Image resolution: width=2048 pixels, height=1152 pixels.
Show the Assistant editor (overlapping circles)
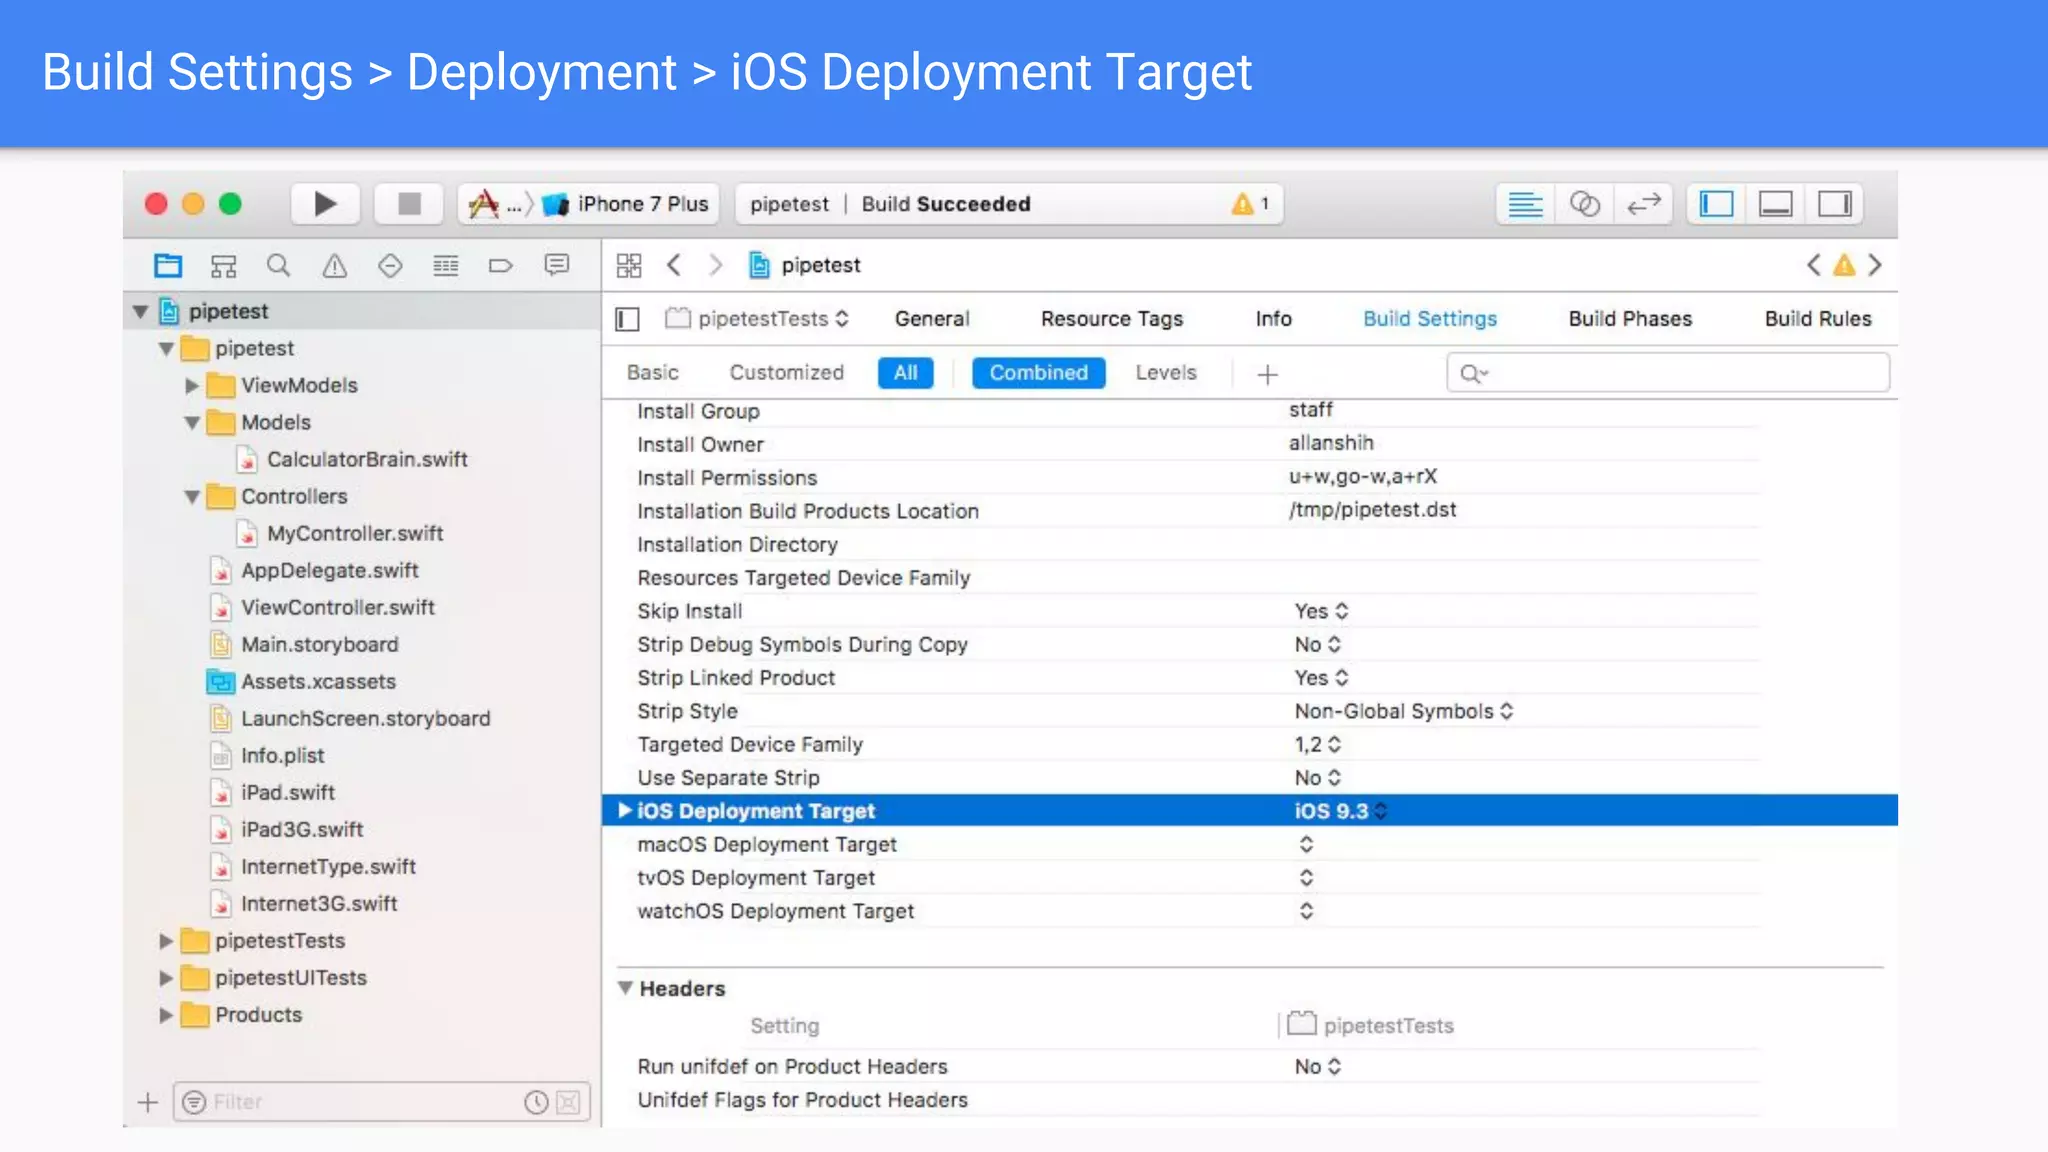click(1584, 204)
